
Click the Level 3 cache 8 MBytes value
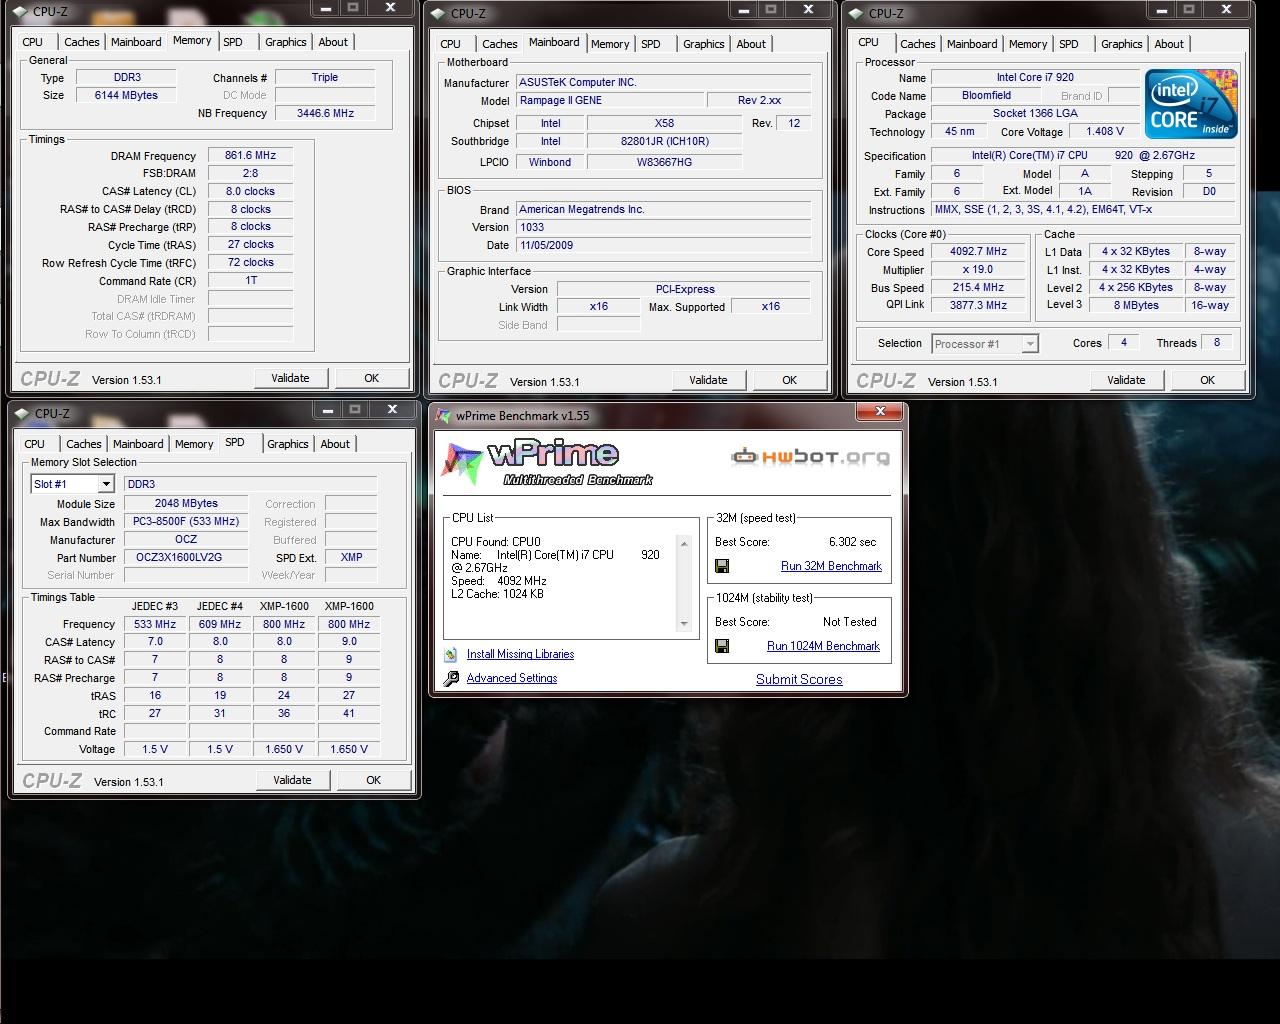(1136, 305)
